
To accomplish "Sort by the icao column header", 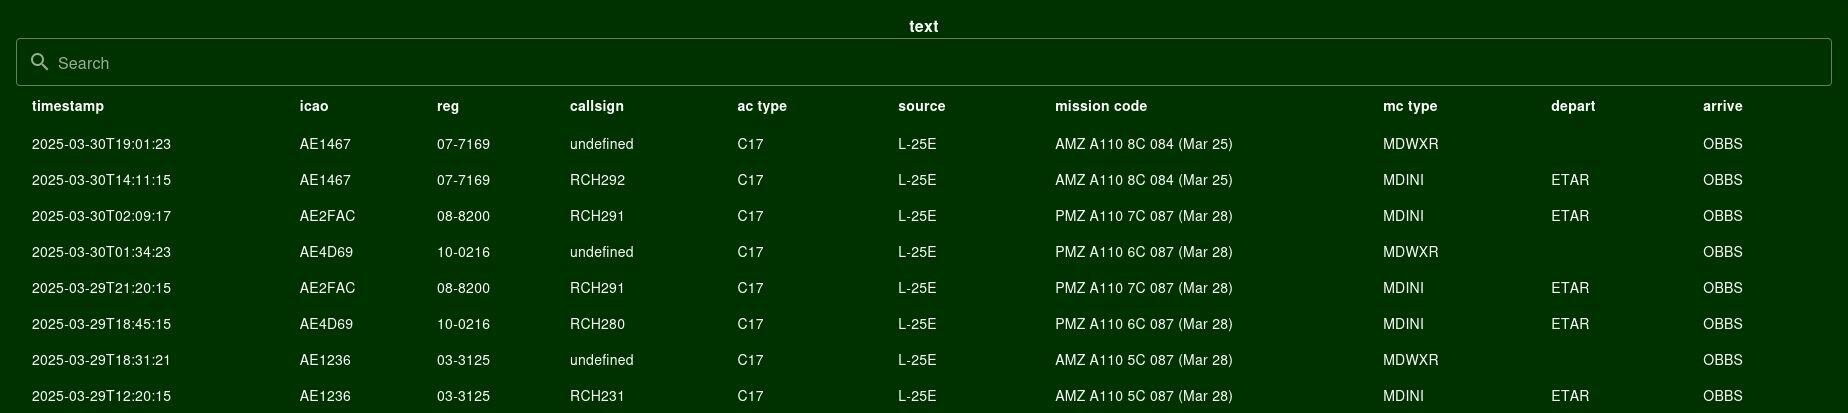I will coord(314,106).
